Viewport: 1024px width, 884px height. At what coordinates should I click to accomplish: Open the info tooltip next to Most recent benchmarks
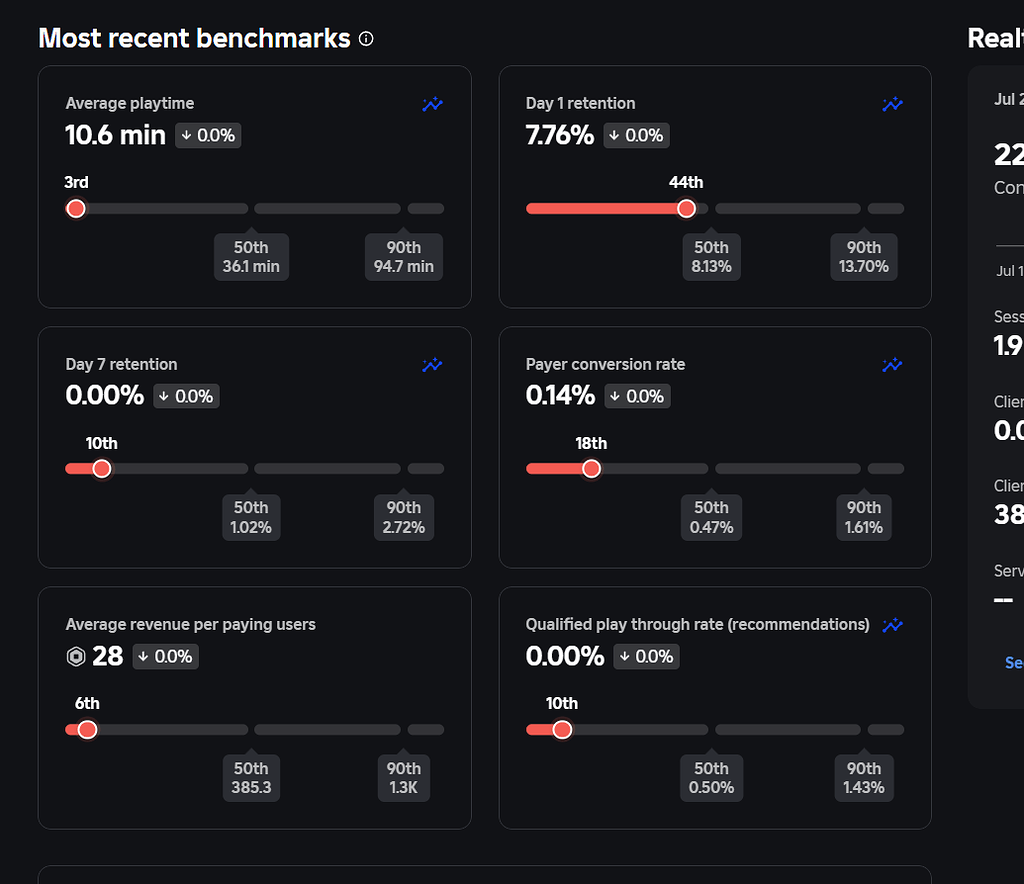pos(365,39)
